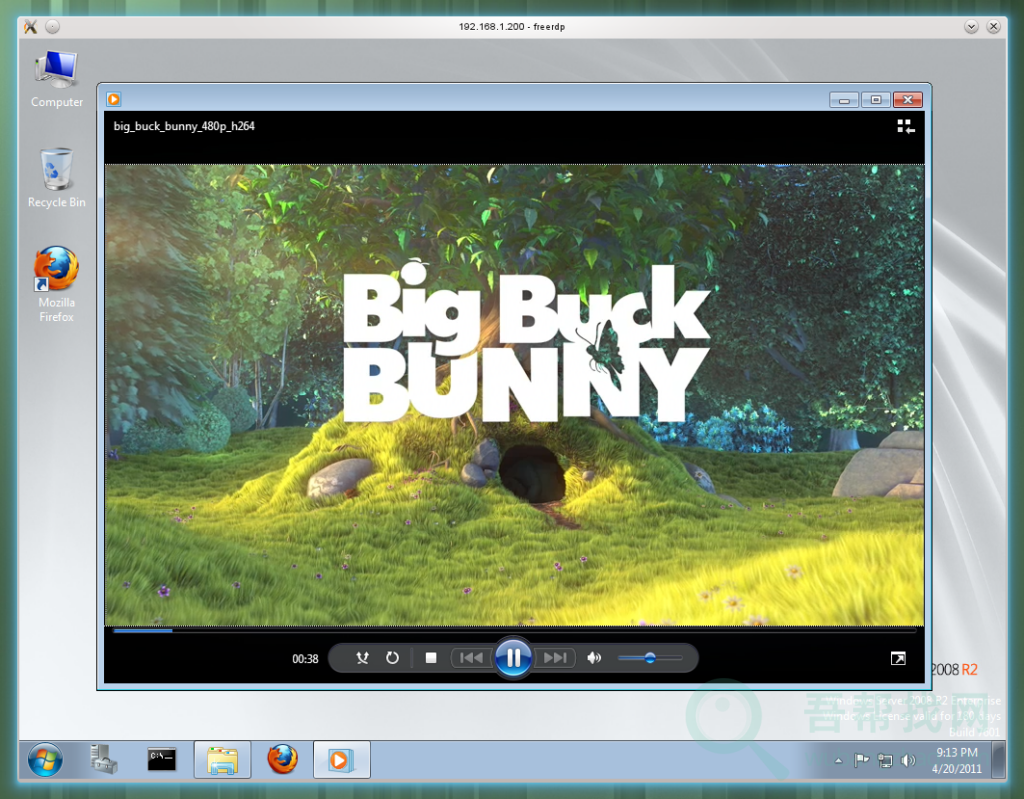The height and width of the screenshot is (799, 1024).
Task: Mute the player's volume
Action: 594,658
